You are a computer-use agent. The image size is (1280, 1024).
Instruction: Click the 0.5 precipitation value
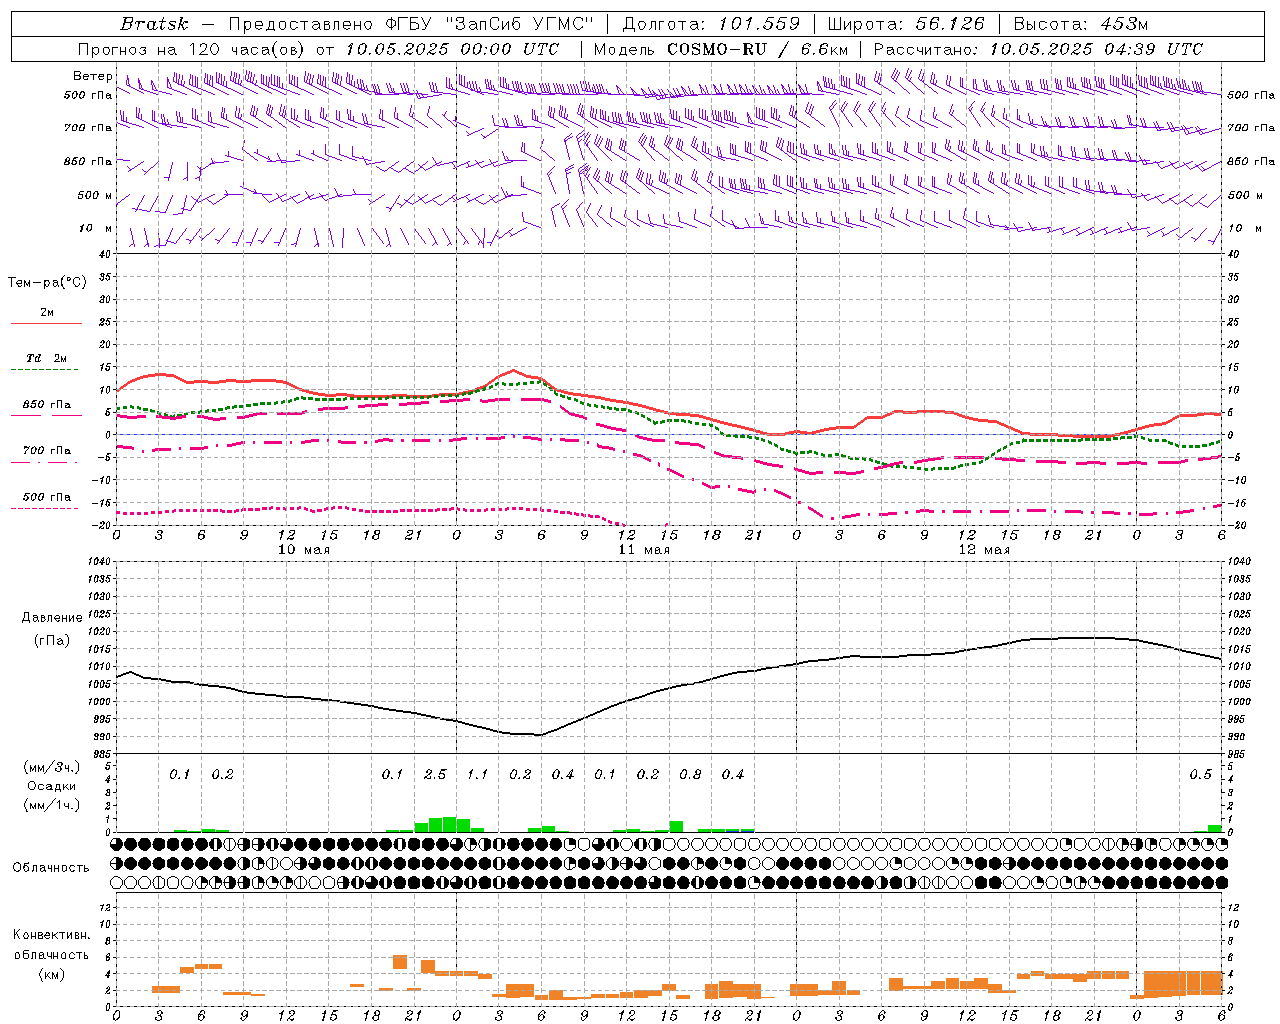tap(1200, 775)
